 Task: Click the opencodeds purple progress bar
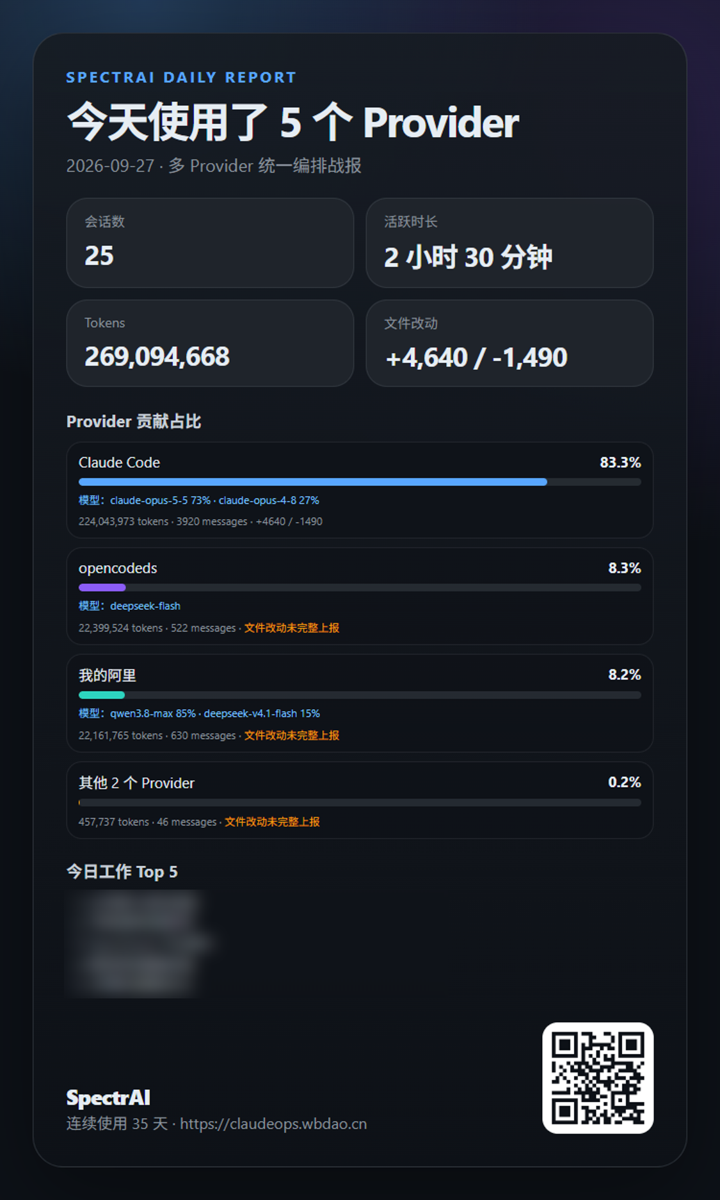click(x=102, y=588)
